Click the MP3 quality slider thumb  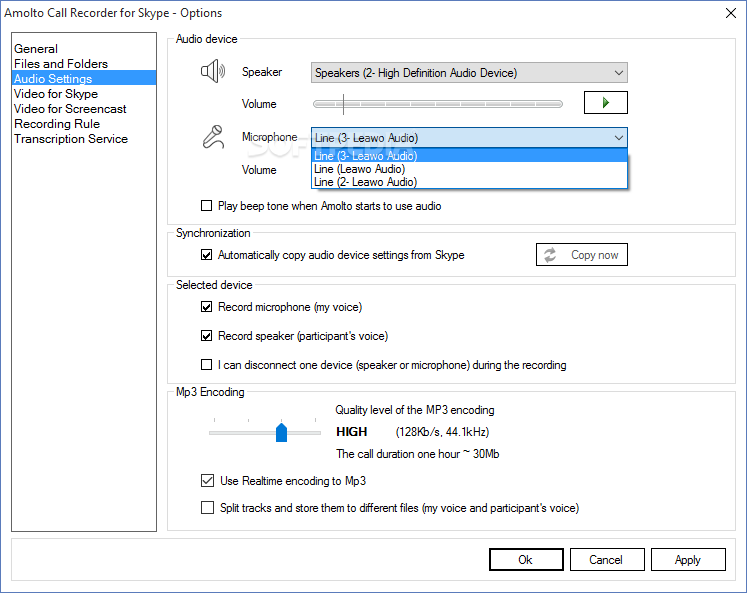pyautogui.click(x=282, y=432)
